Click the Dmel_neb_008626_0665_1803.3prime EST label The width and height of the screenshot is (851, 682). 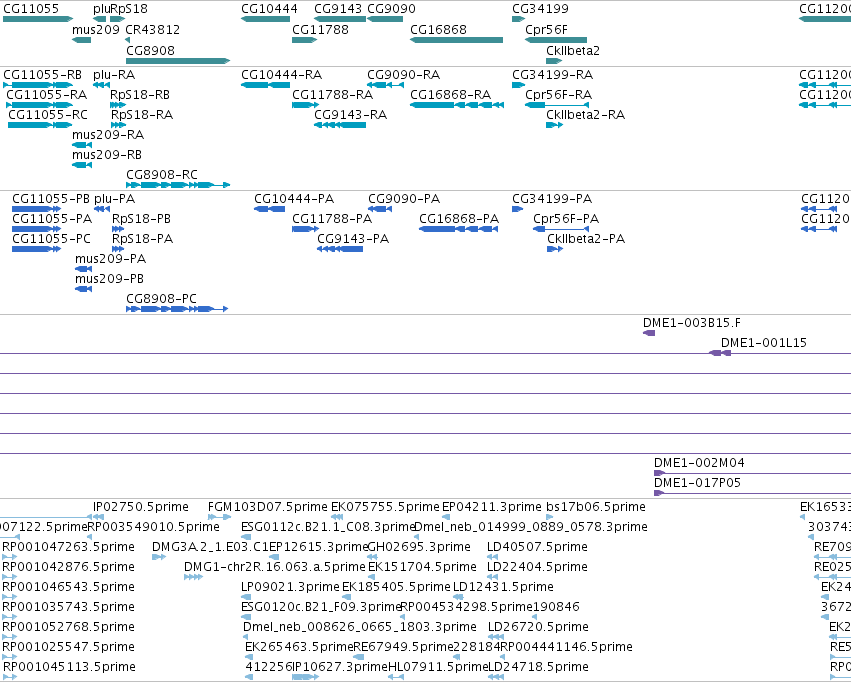[360, 627]
